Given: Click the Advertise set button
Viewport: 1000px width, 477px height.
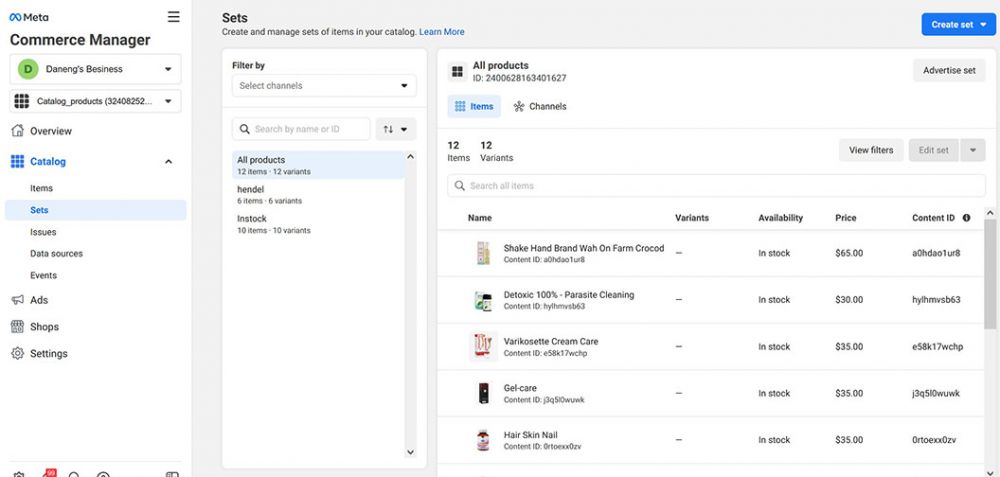Looking at the screenshot, I should (949, 70).
